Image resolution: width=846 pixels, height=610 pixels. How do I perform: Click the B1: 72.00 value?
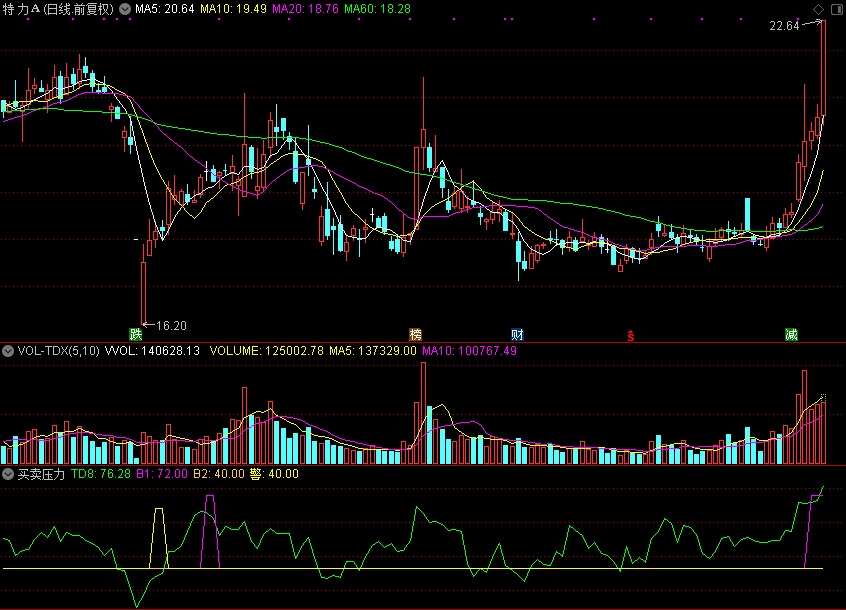pyautogui.click(x=162, y=474)
